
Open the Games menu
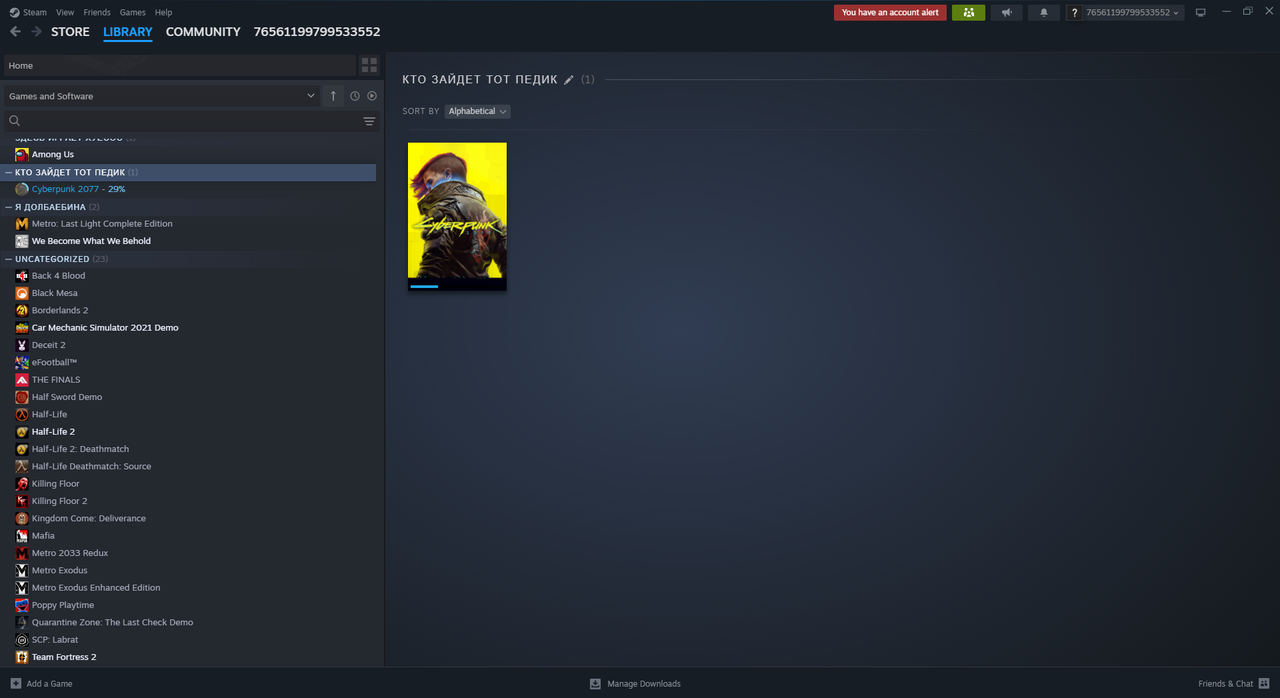[132, 12]
